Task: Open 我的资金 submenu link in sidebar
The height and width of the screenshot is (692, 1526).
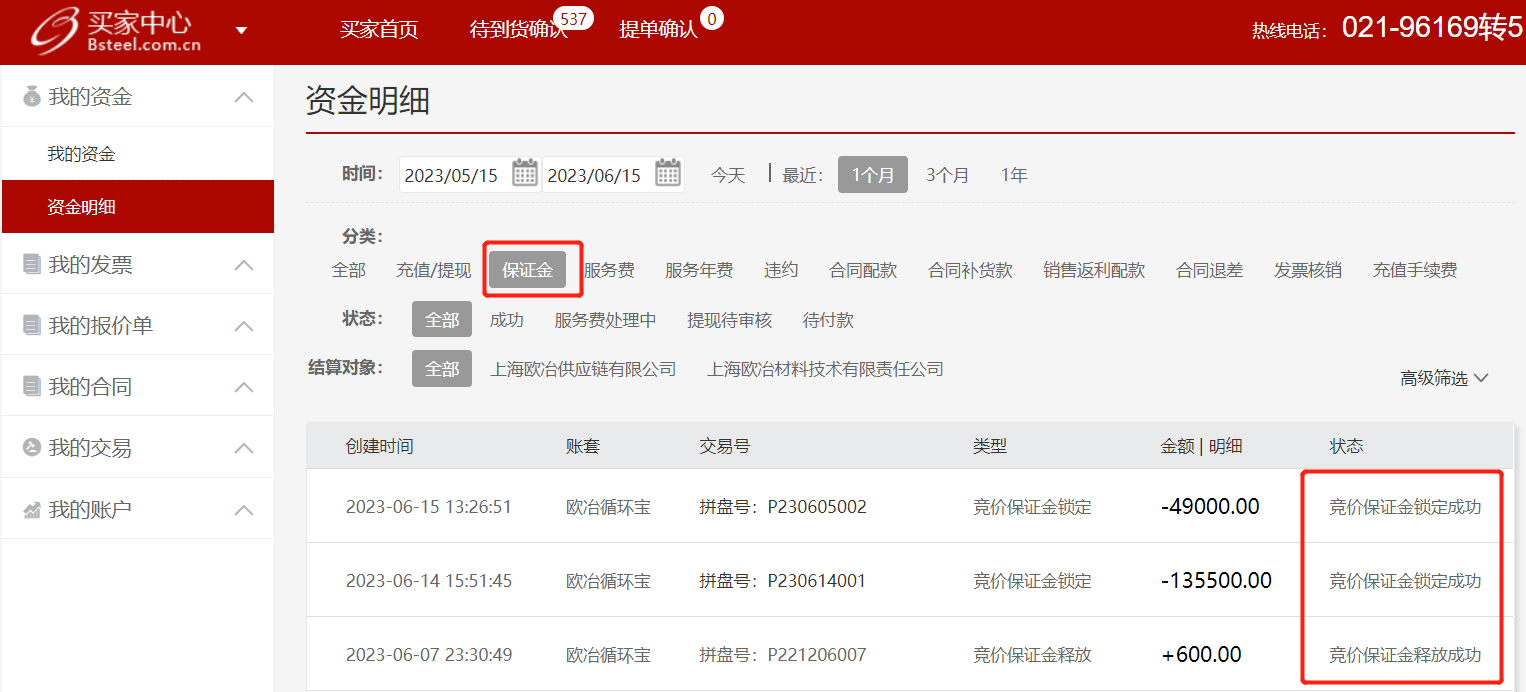Action: pos(82,154)
